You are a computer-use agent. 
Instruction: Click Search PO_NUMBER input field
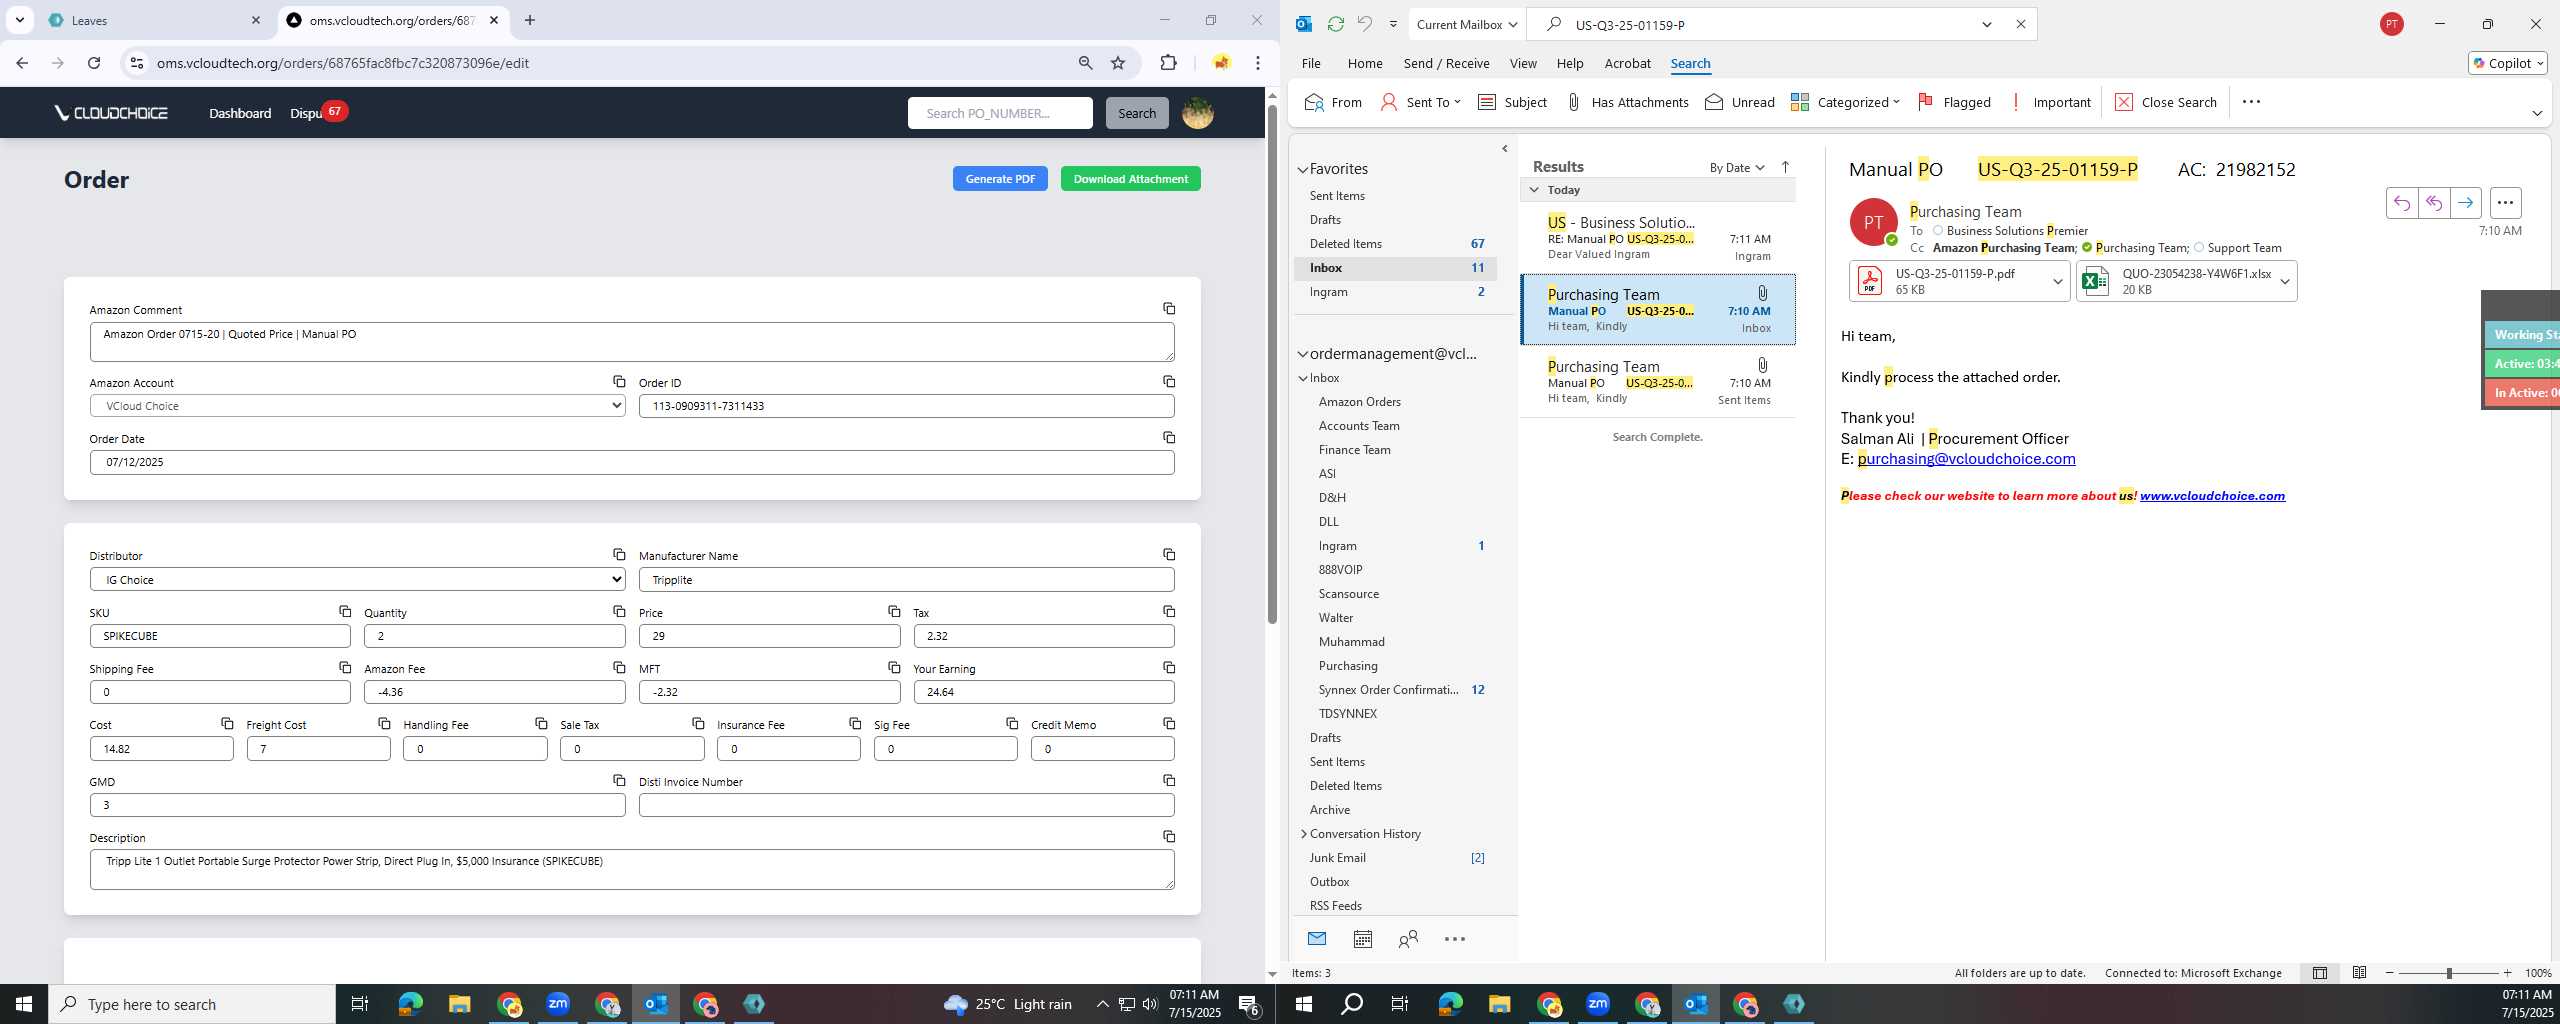tap(1000, 113)
